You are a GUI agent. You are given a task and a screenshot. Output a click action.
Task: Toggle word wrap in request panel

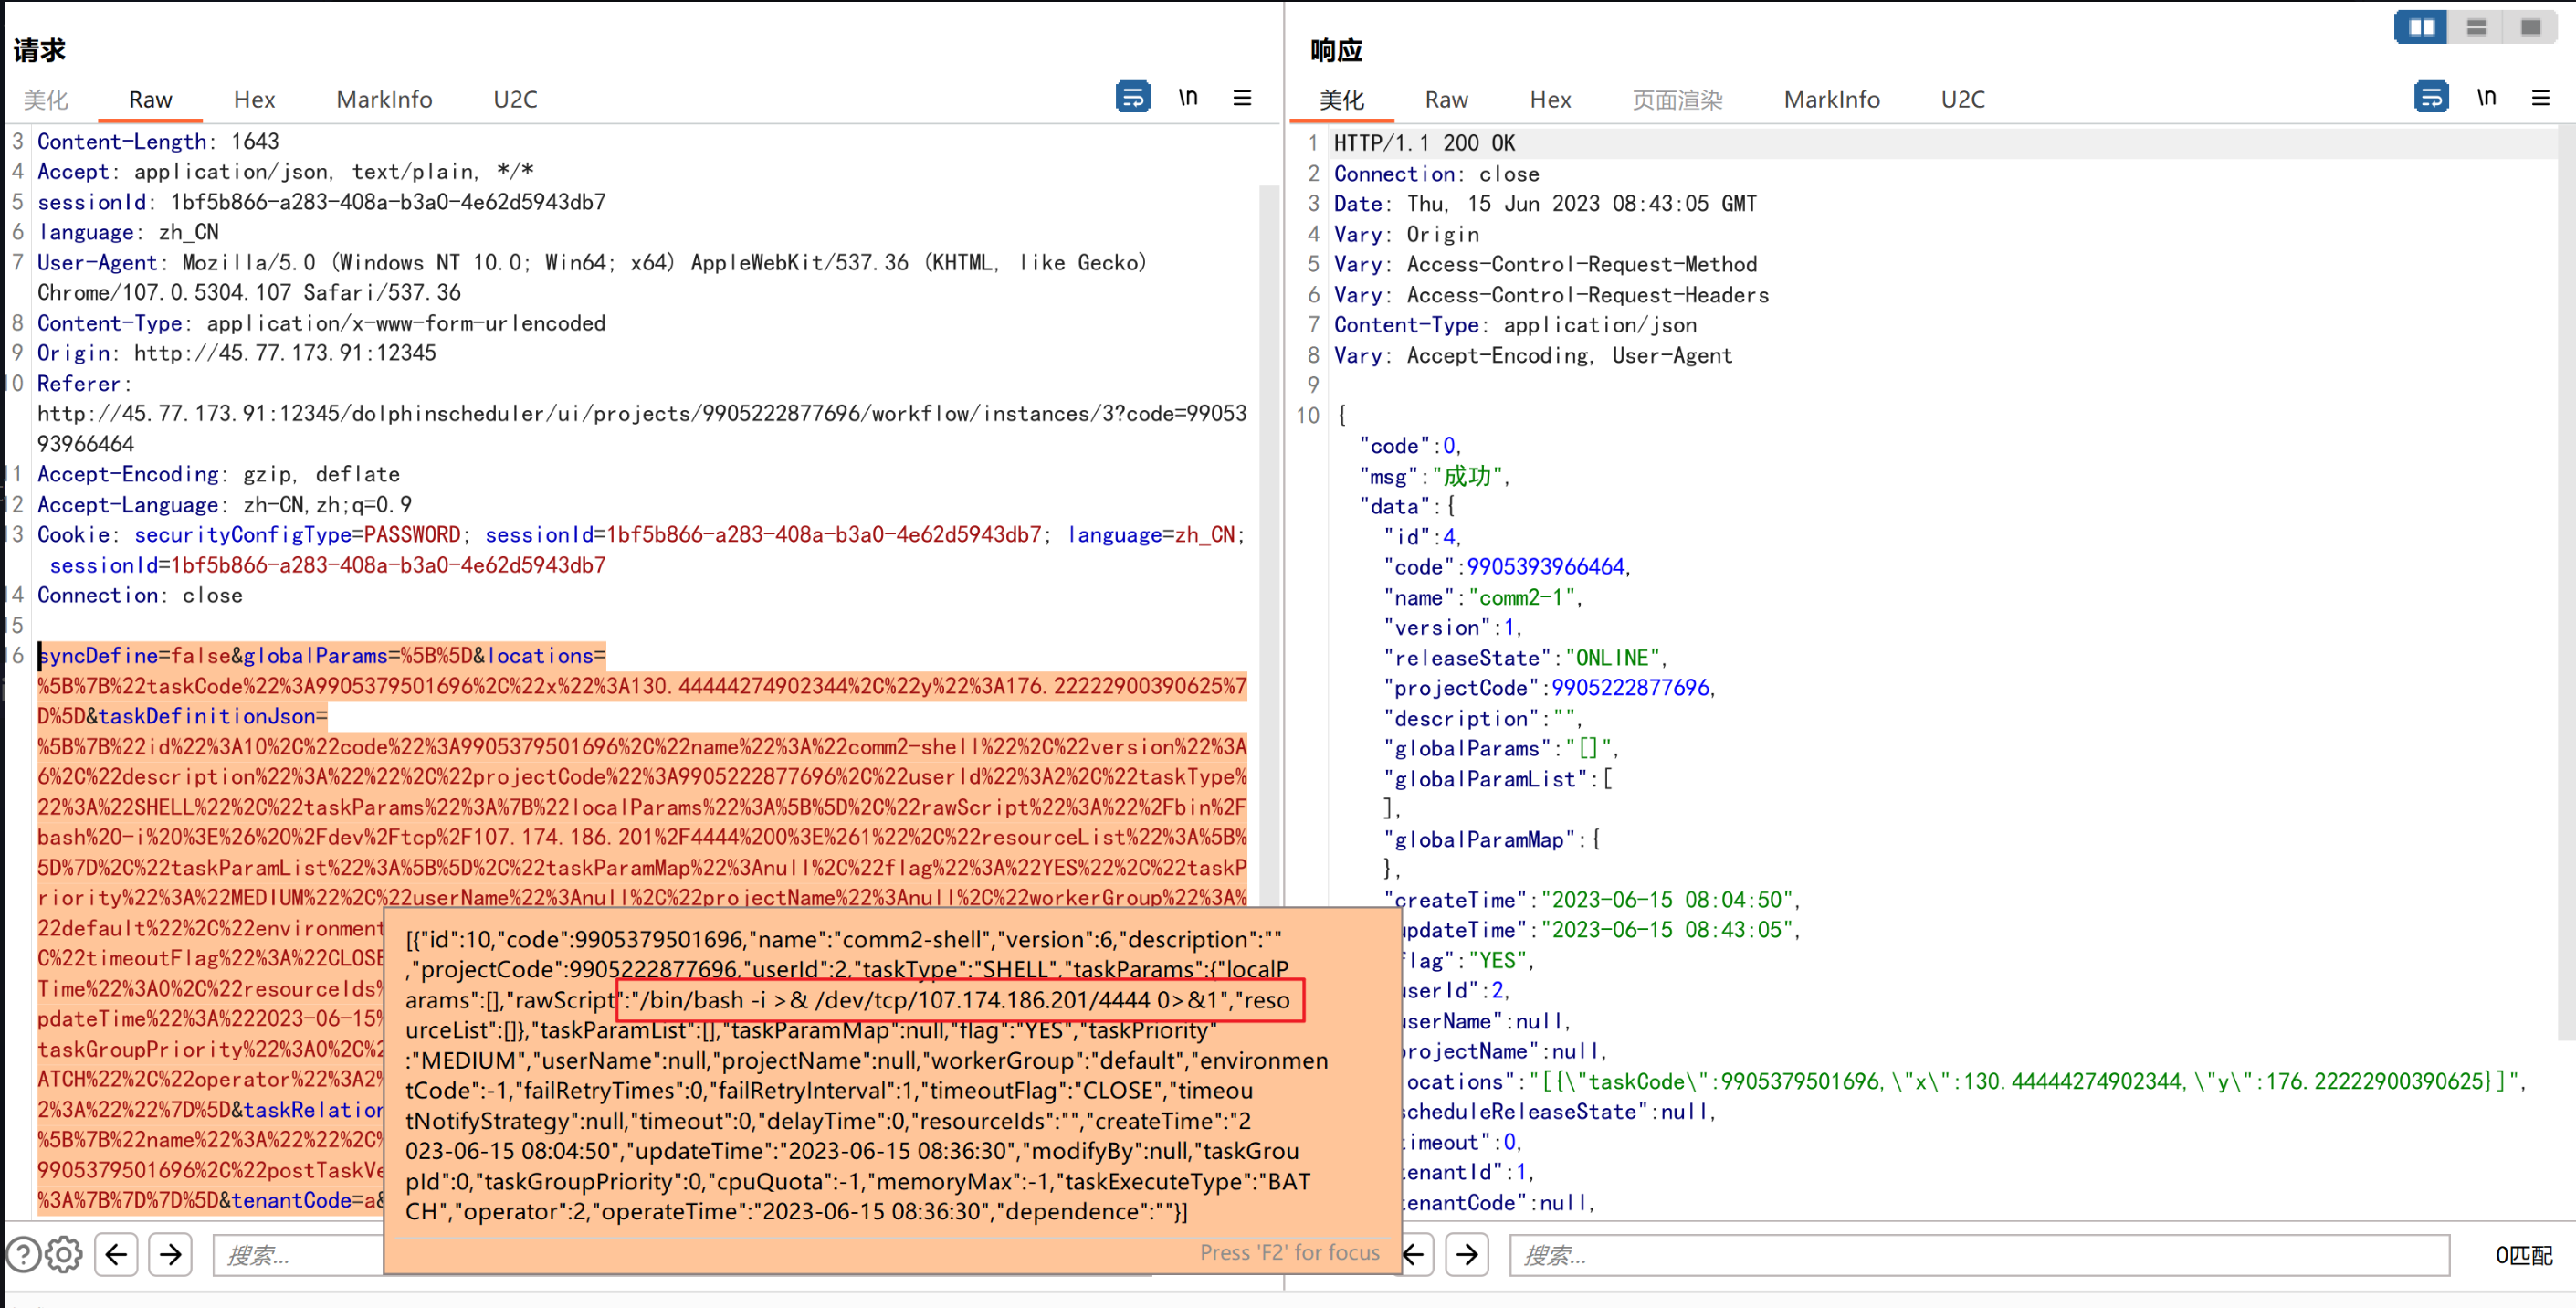(x=1132, y=97)
